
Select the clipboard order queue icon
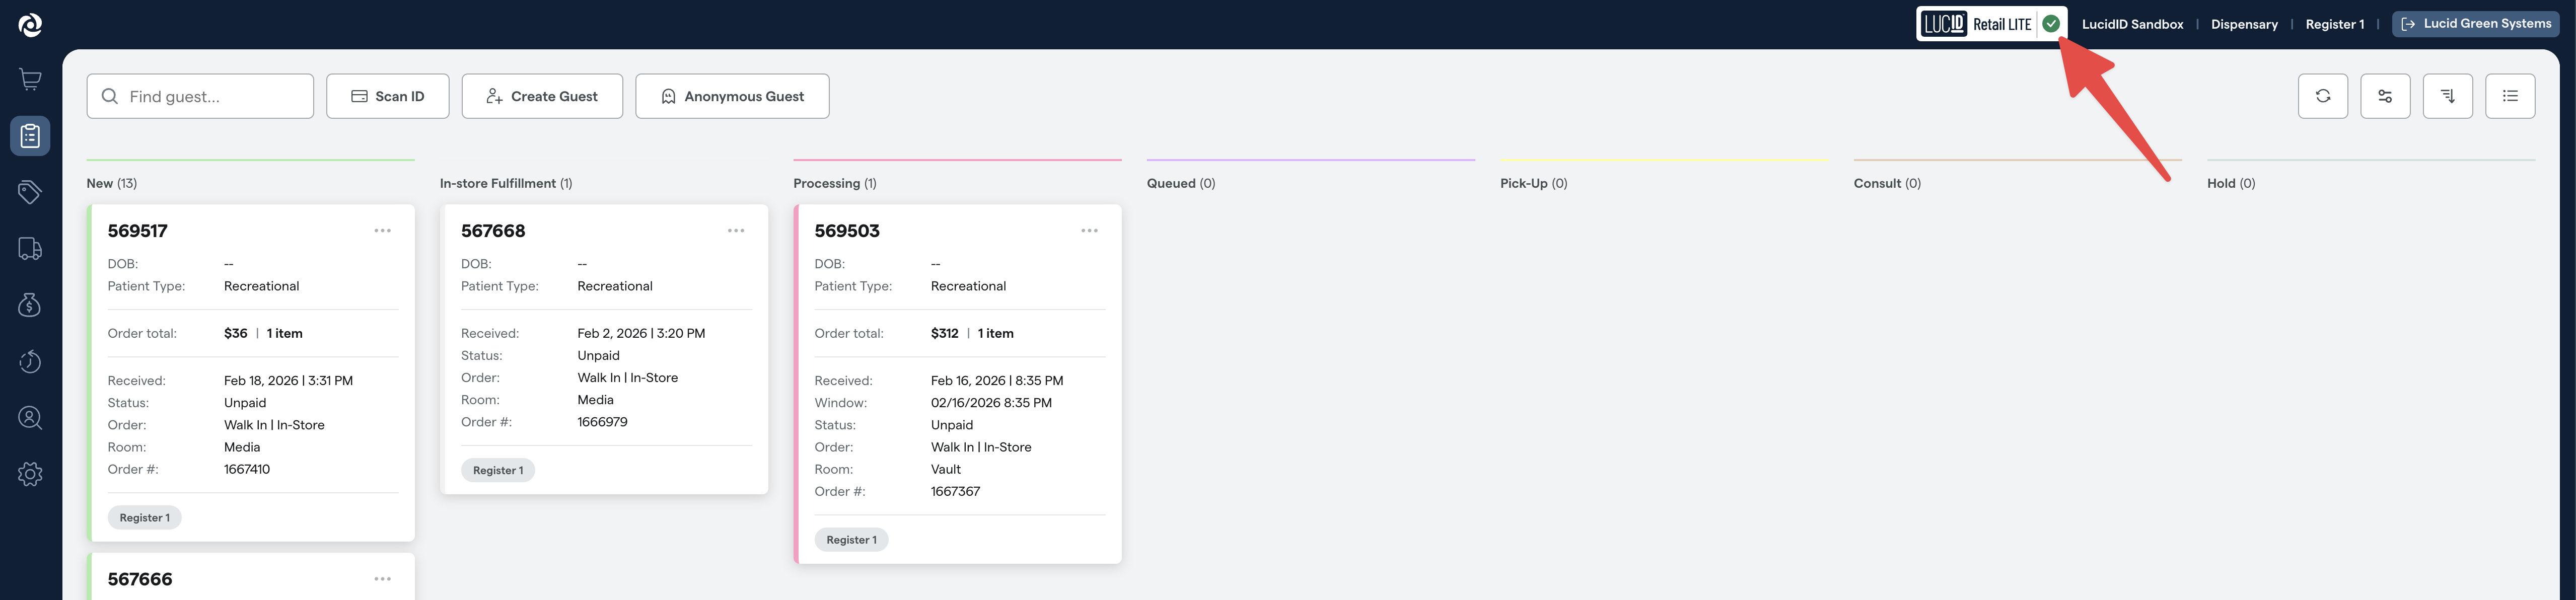coord(30,135)
